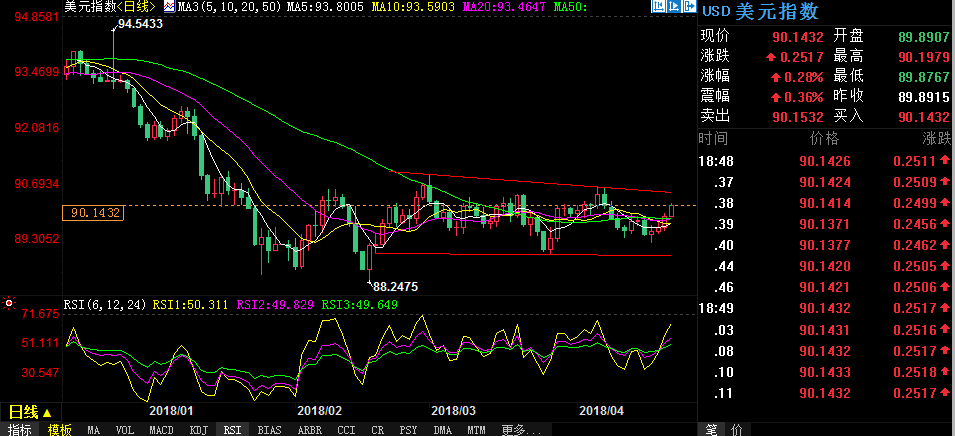The height and width of the screenshot is (436, 955).
Task: Open the 日线 period label in chart title
Action: (137, 7)
